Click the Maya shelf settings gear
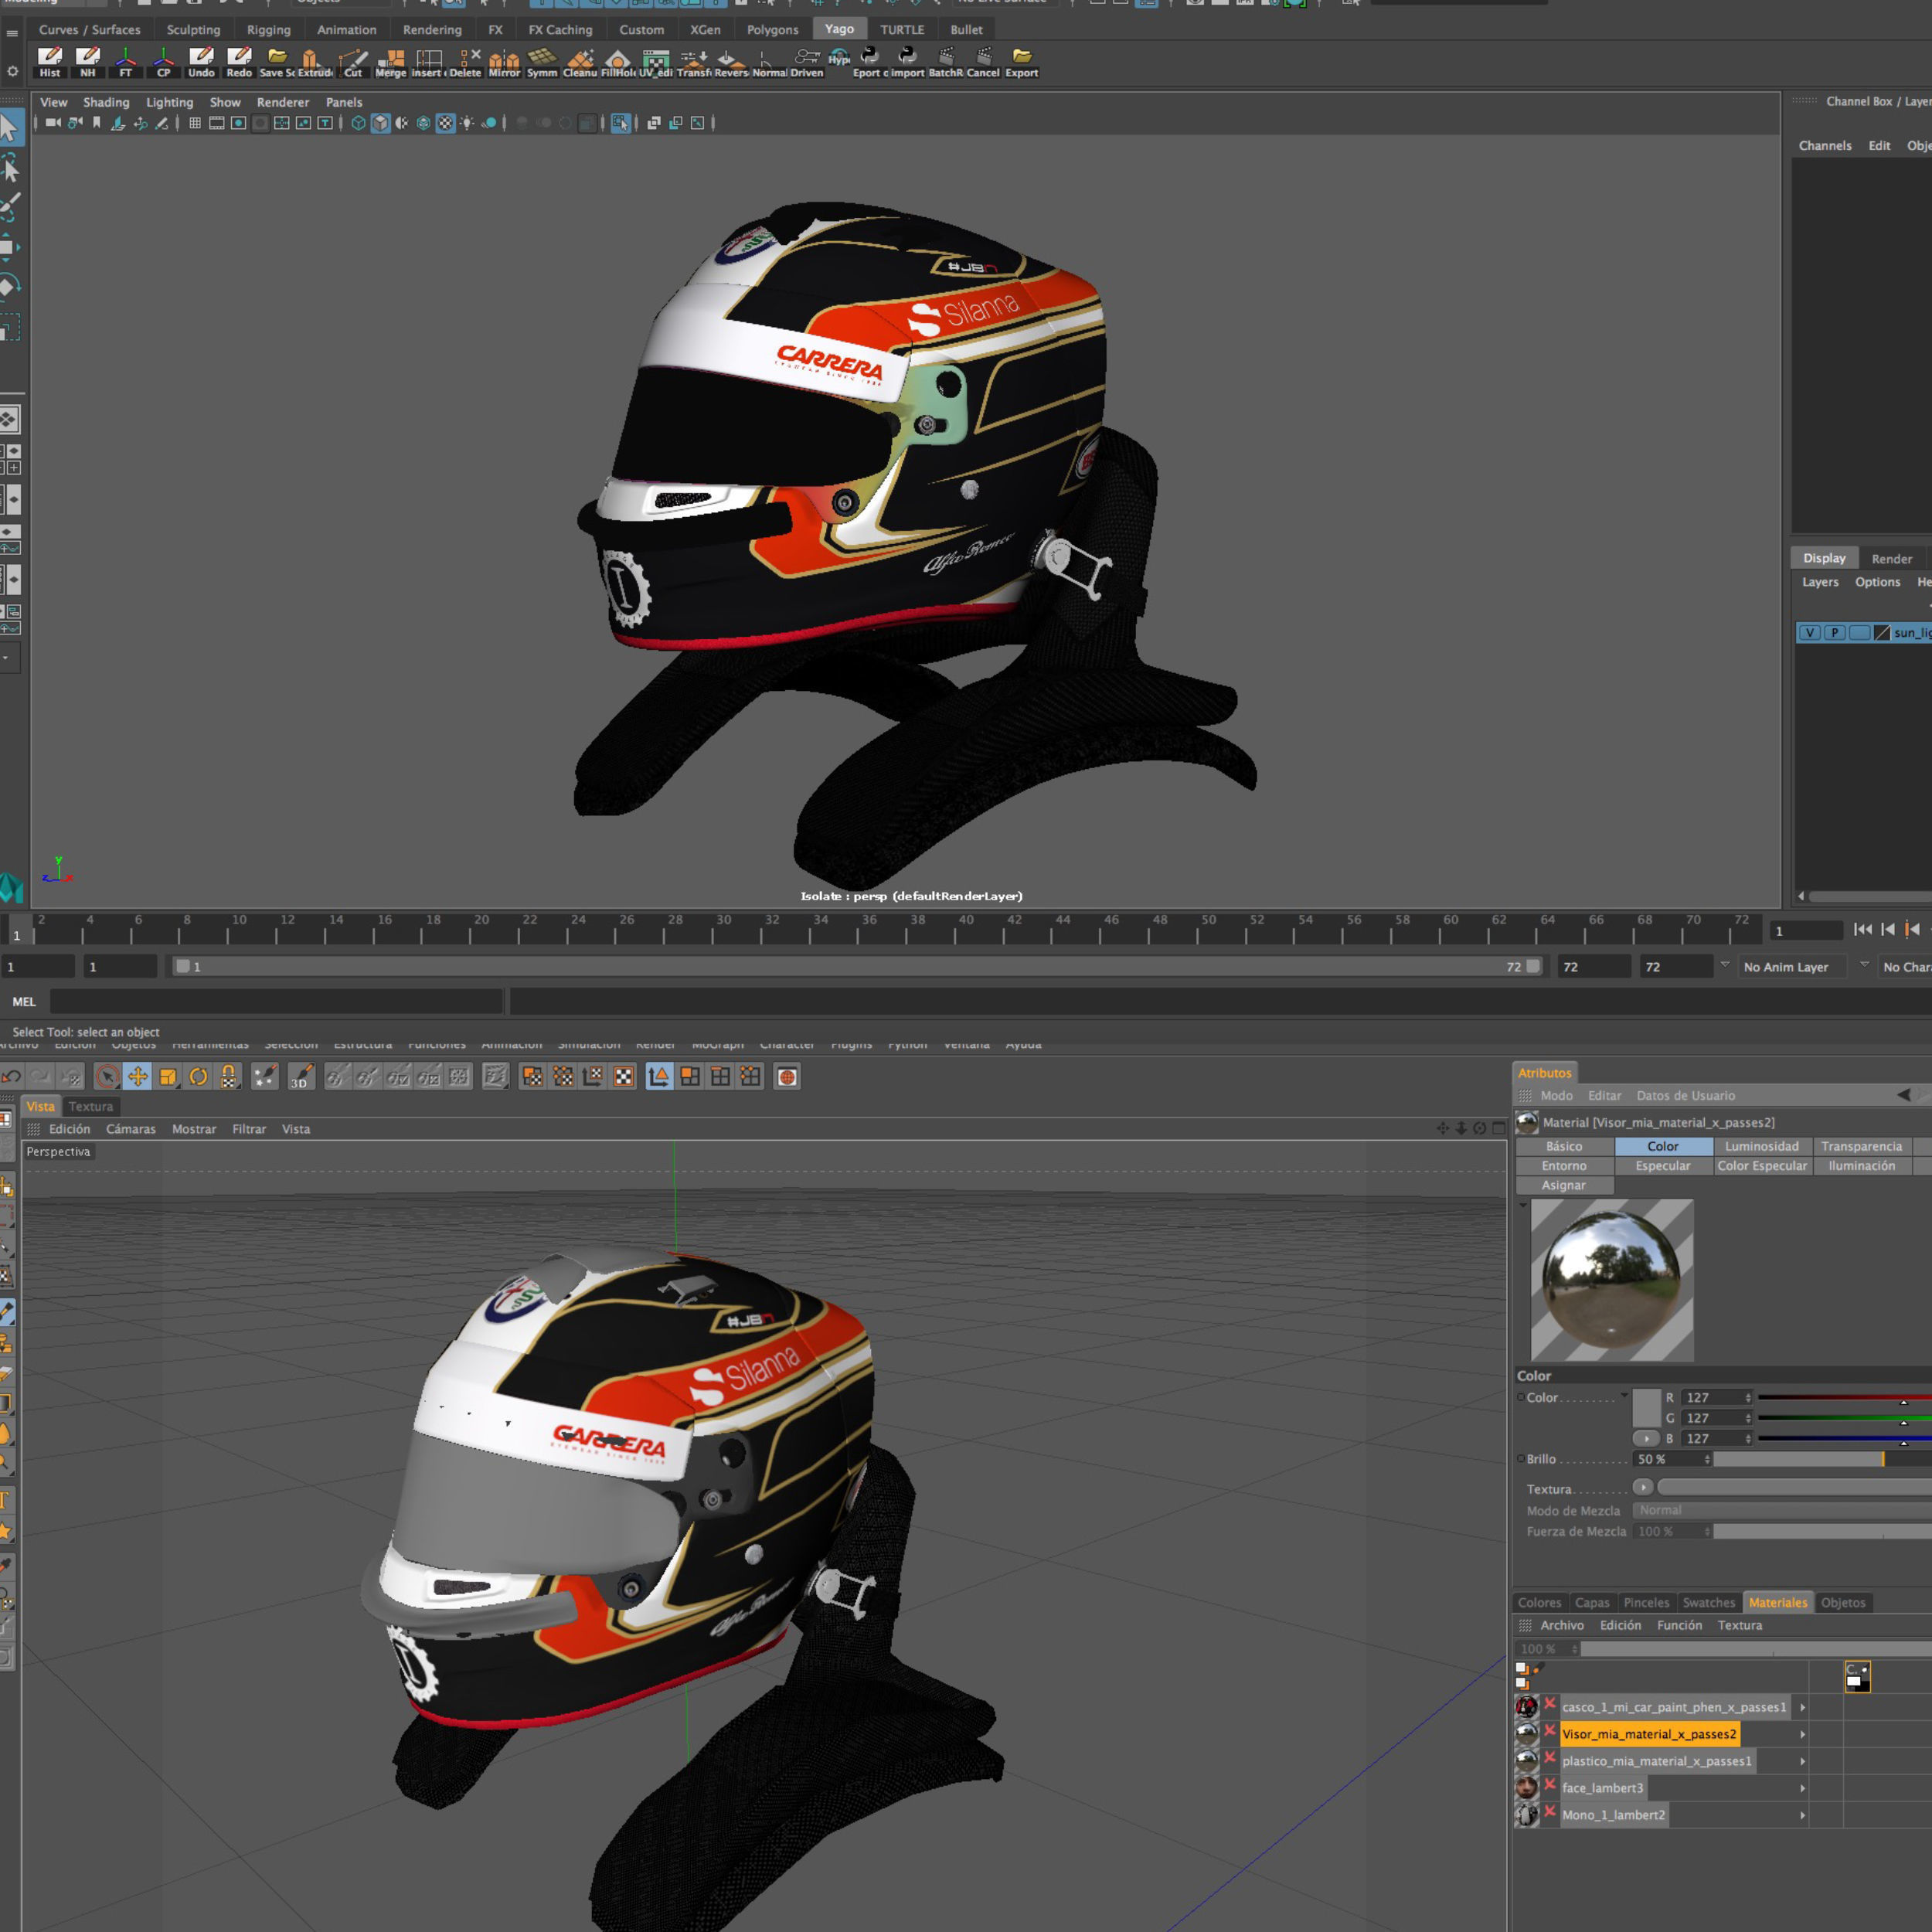Image resolution: width=1932 pixels, height=1932 pixels. [12, 71]
